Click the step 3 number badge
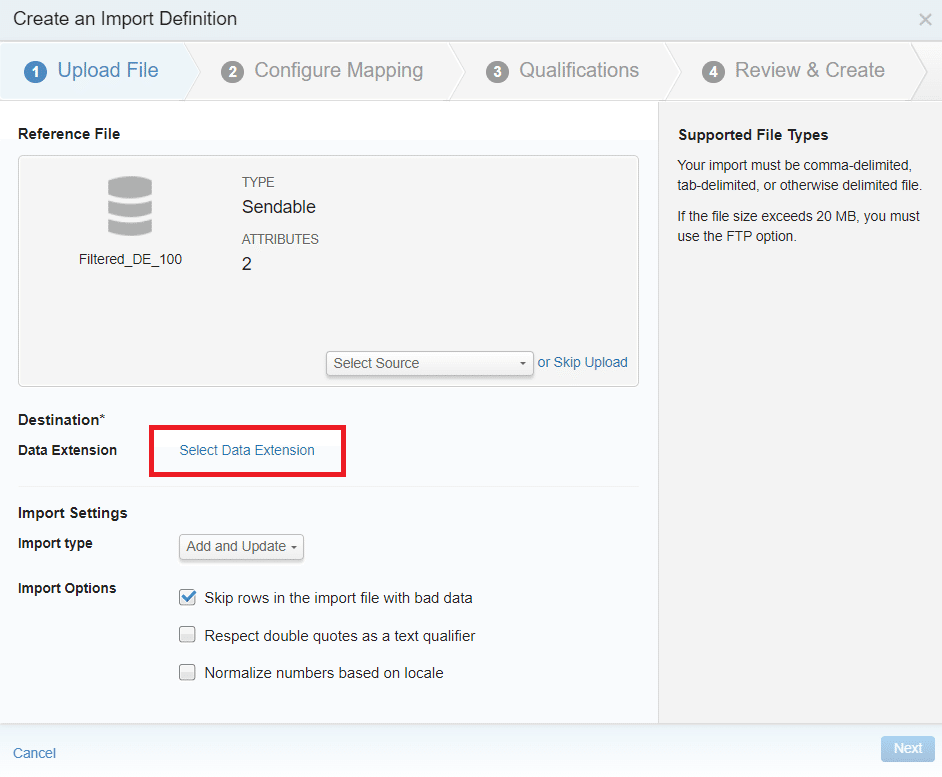 [x=497, y=72]
